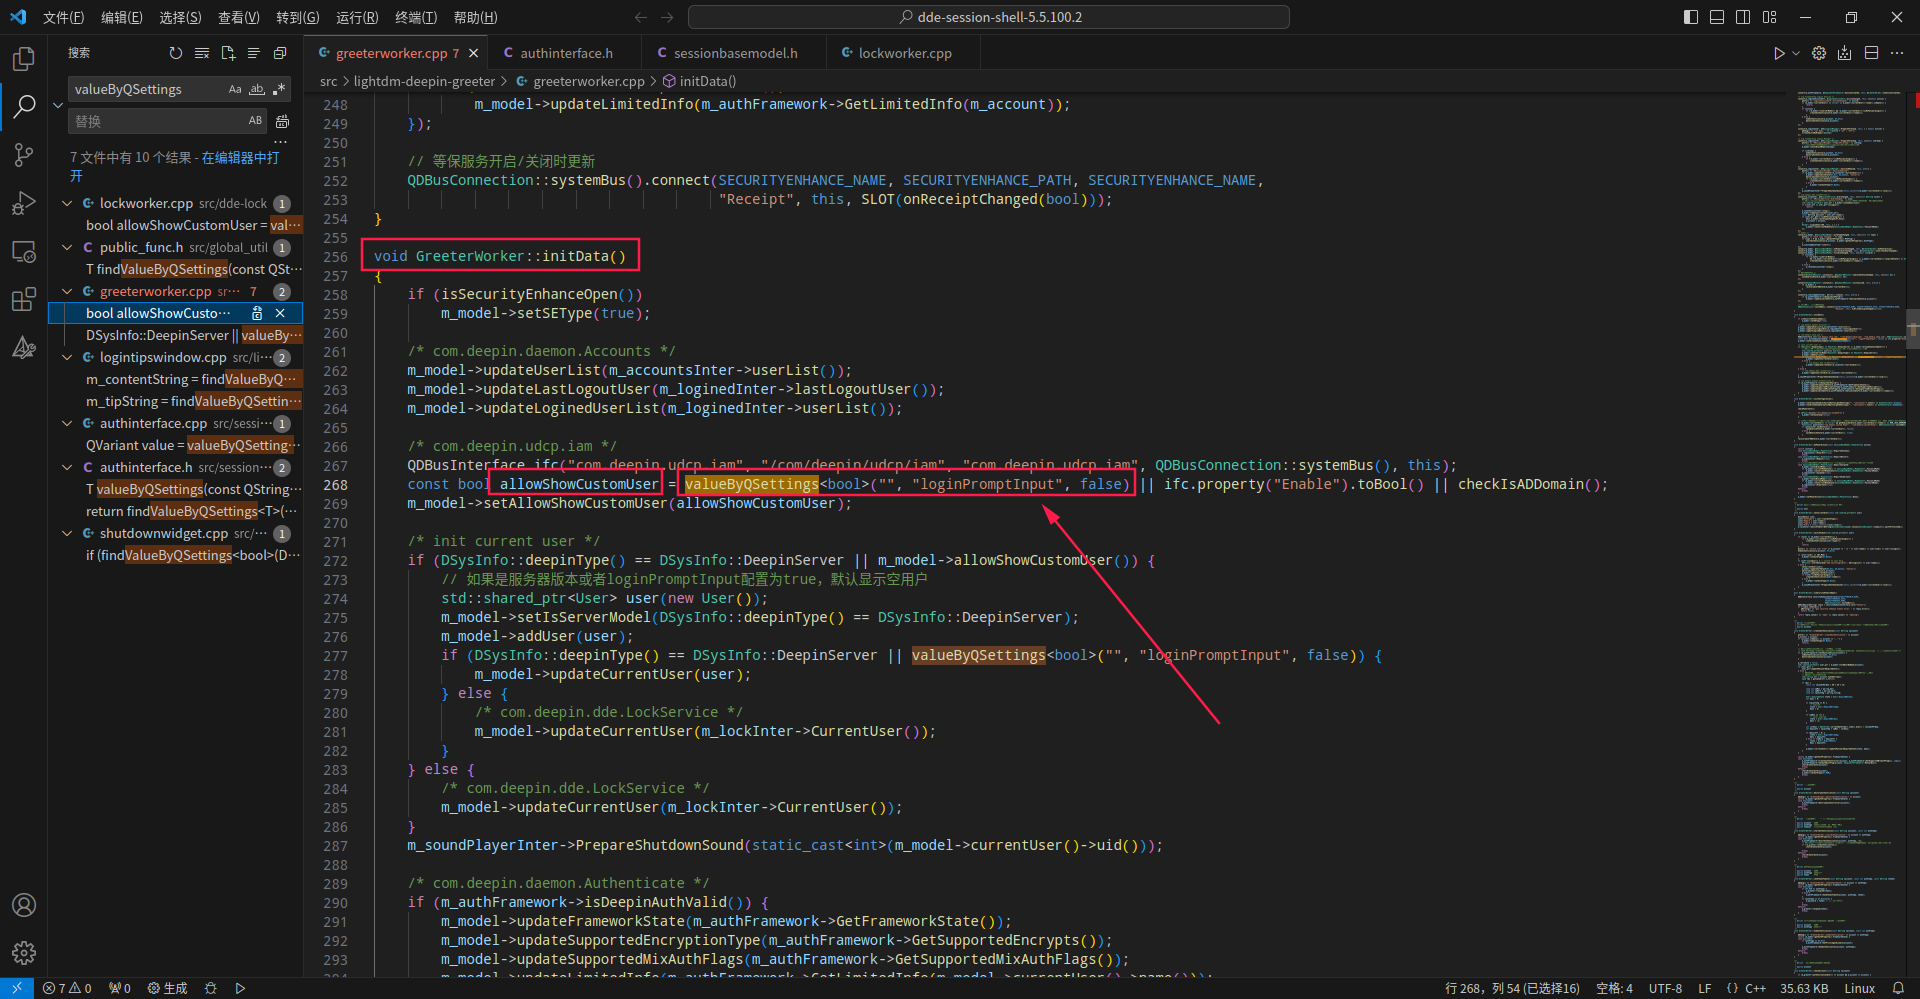Open the Explorer view in the activity bar
This screenshot has height=999, width=1920.
click(x=24, y=59)
